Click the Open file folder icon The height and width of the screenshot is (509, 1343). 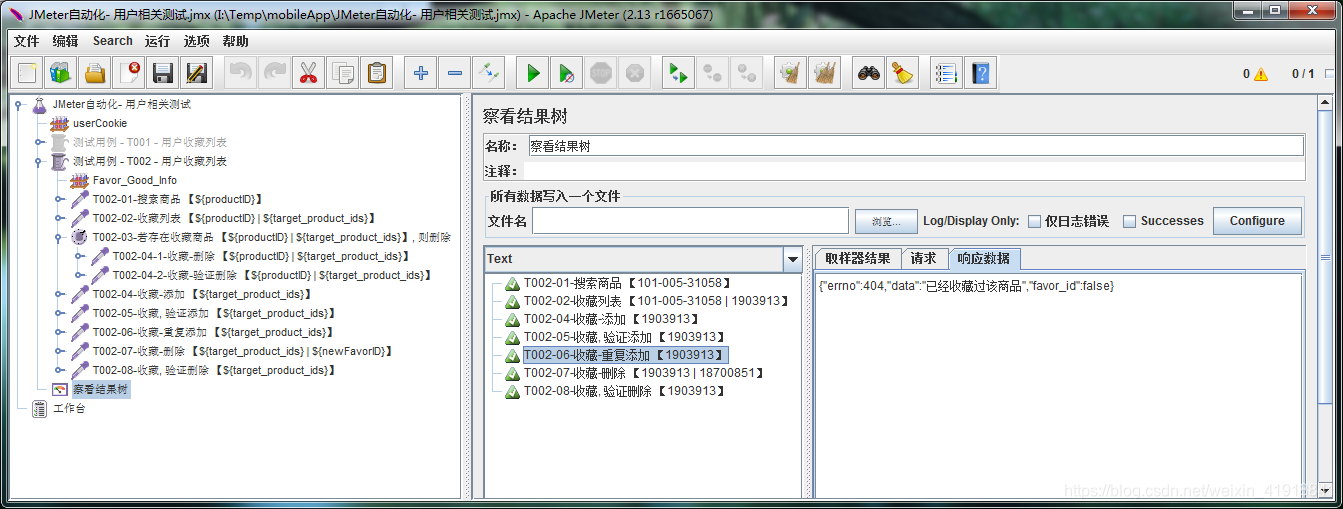point(95,73)
